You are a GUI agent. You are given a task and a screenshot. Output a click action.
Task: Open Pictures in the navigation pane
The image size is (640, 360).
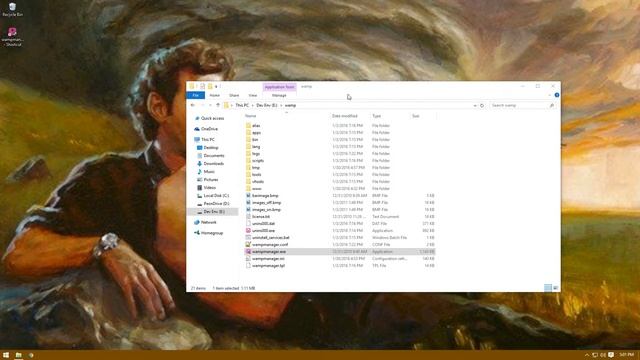[208, 180]
